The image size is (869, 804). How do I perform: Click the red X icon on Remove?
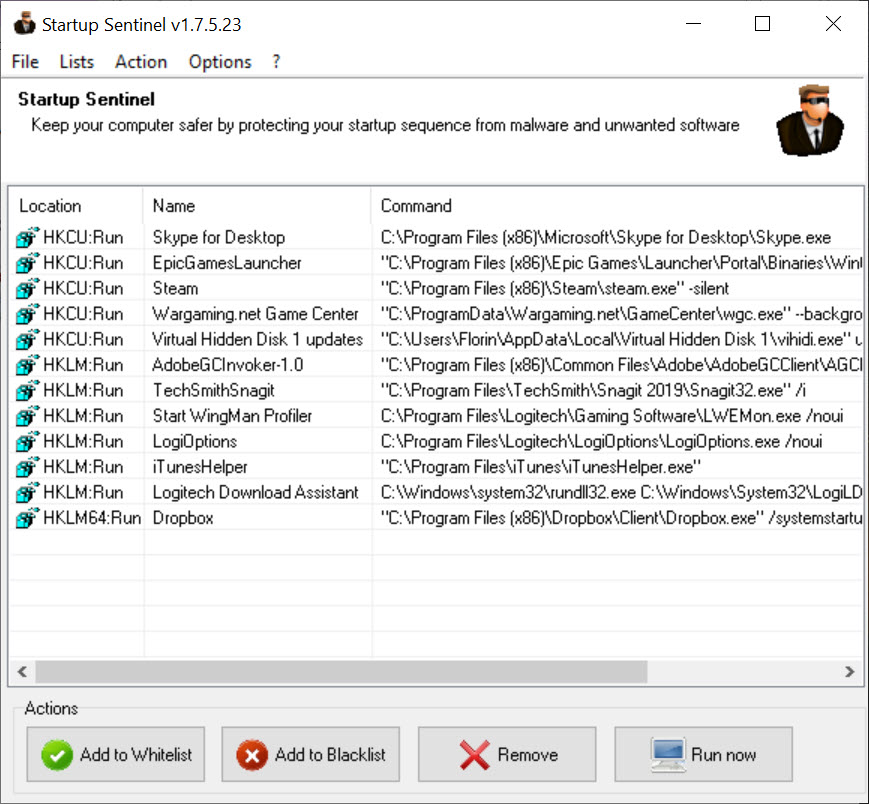coord(474,755)
